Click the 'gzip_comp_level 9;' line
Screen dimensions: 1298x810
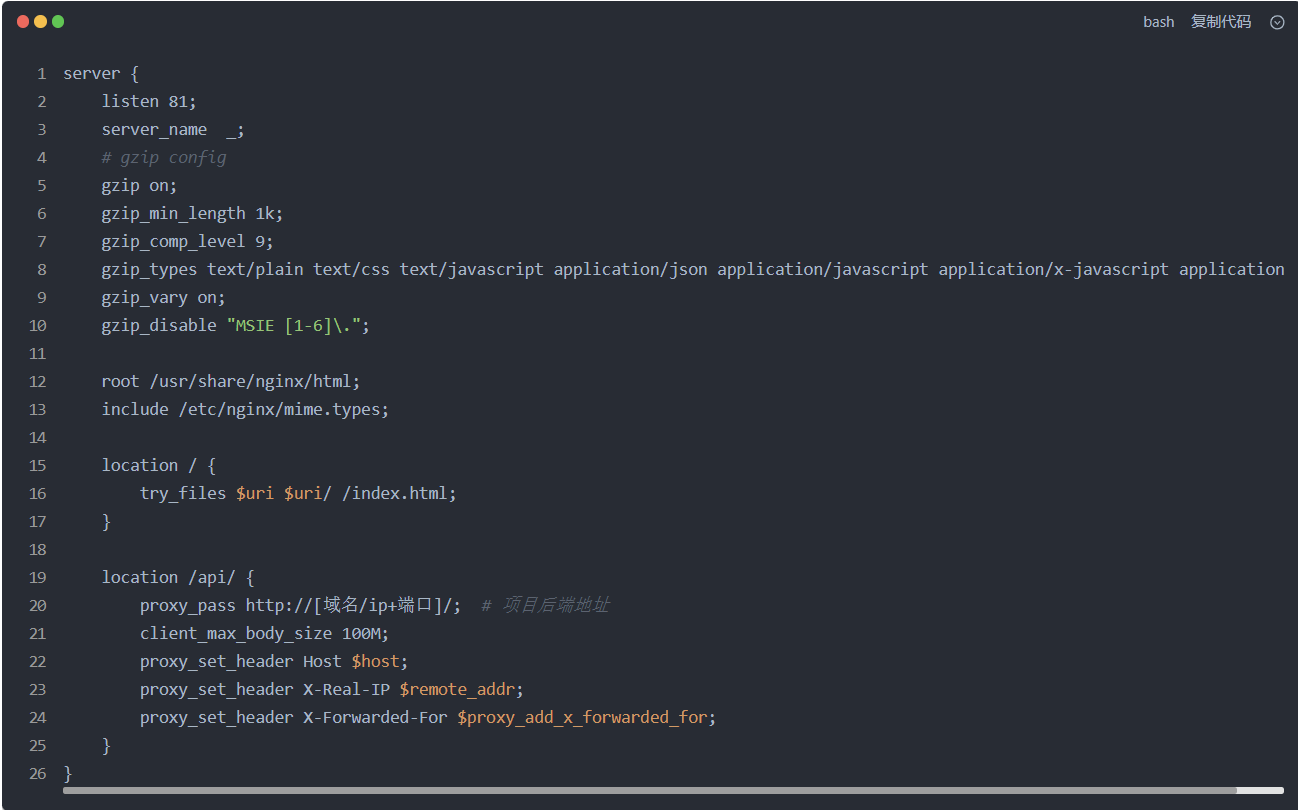coord(187,241)
